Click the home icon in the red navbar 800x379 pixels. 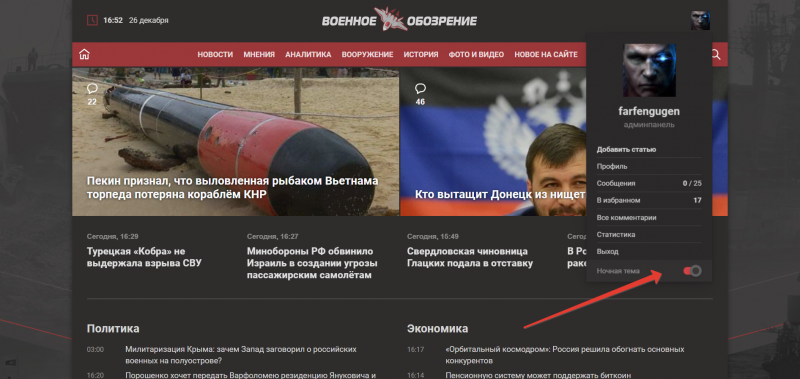click(x=84, y=55)
